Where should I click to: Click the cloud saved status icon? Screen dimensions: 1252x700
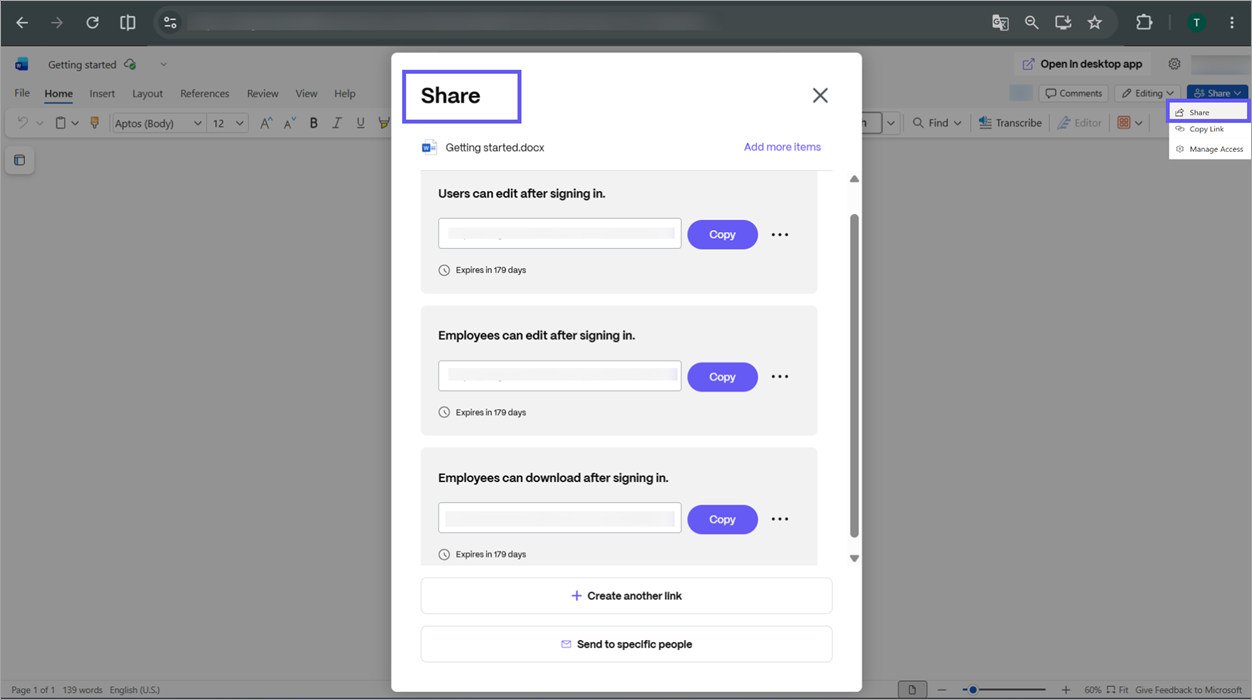[x=130, y=64]
